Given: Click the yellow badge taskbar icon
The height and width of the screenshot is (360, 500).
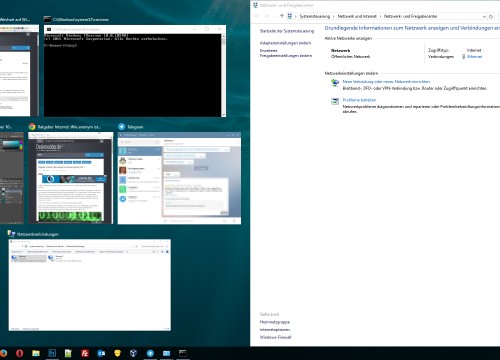Looking at the screenshot, I should pos(117,353).
